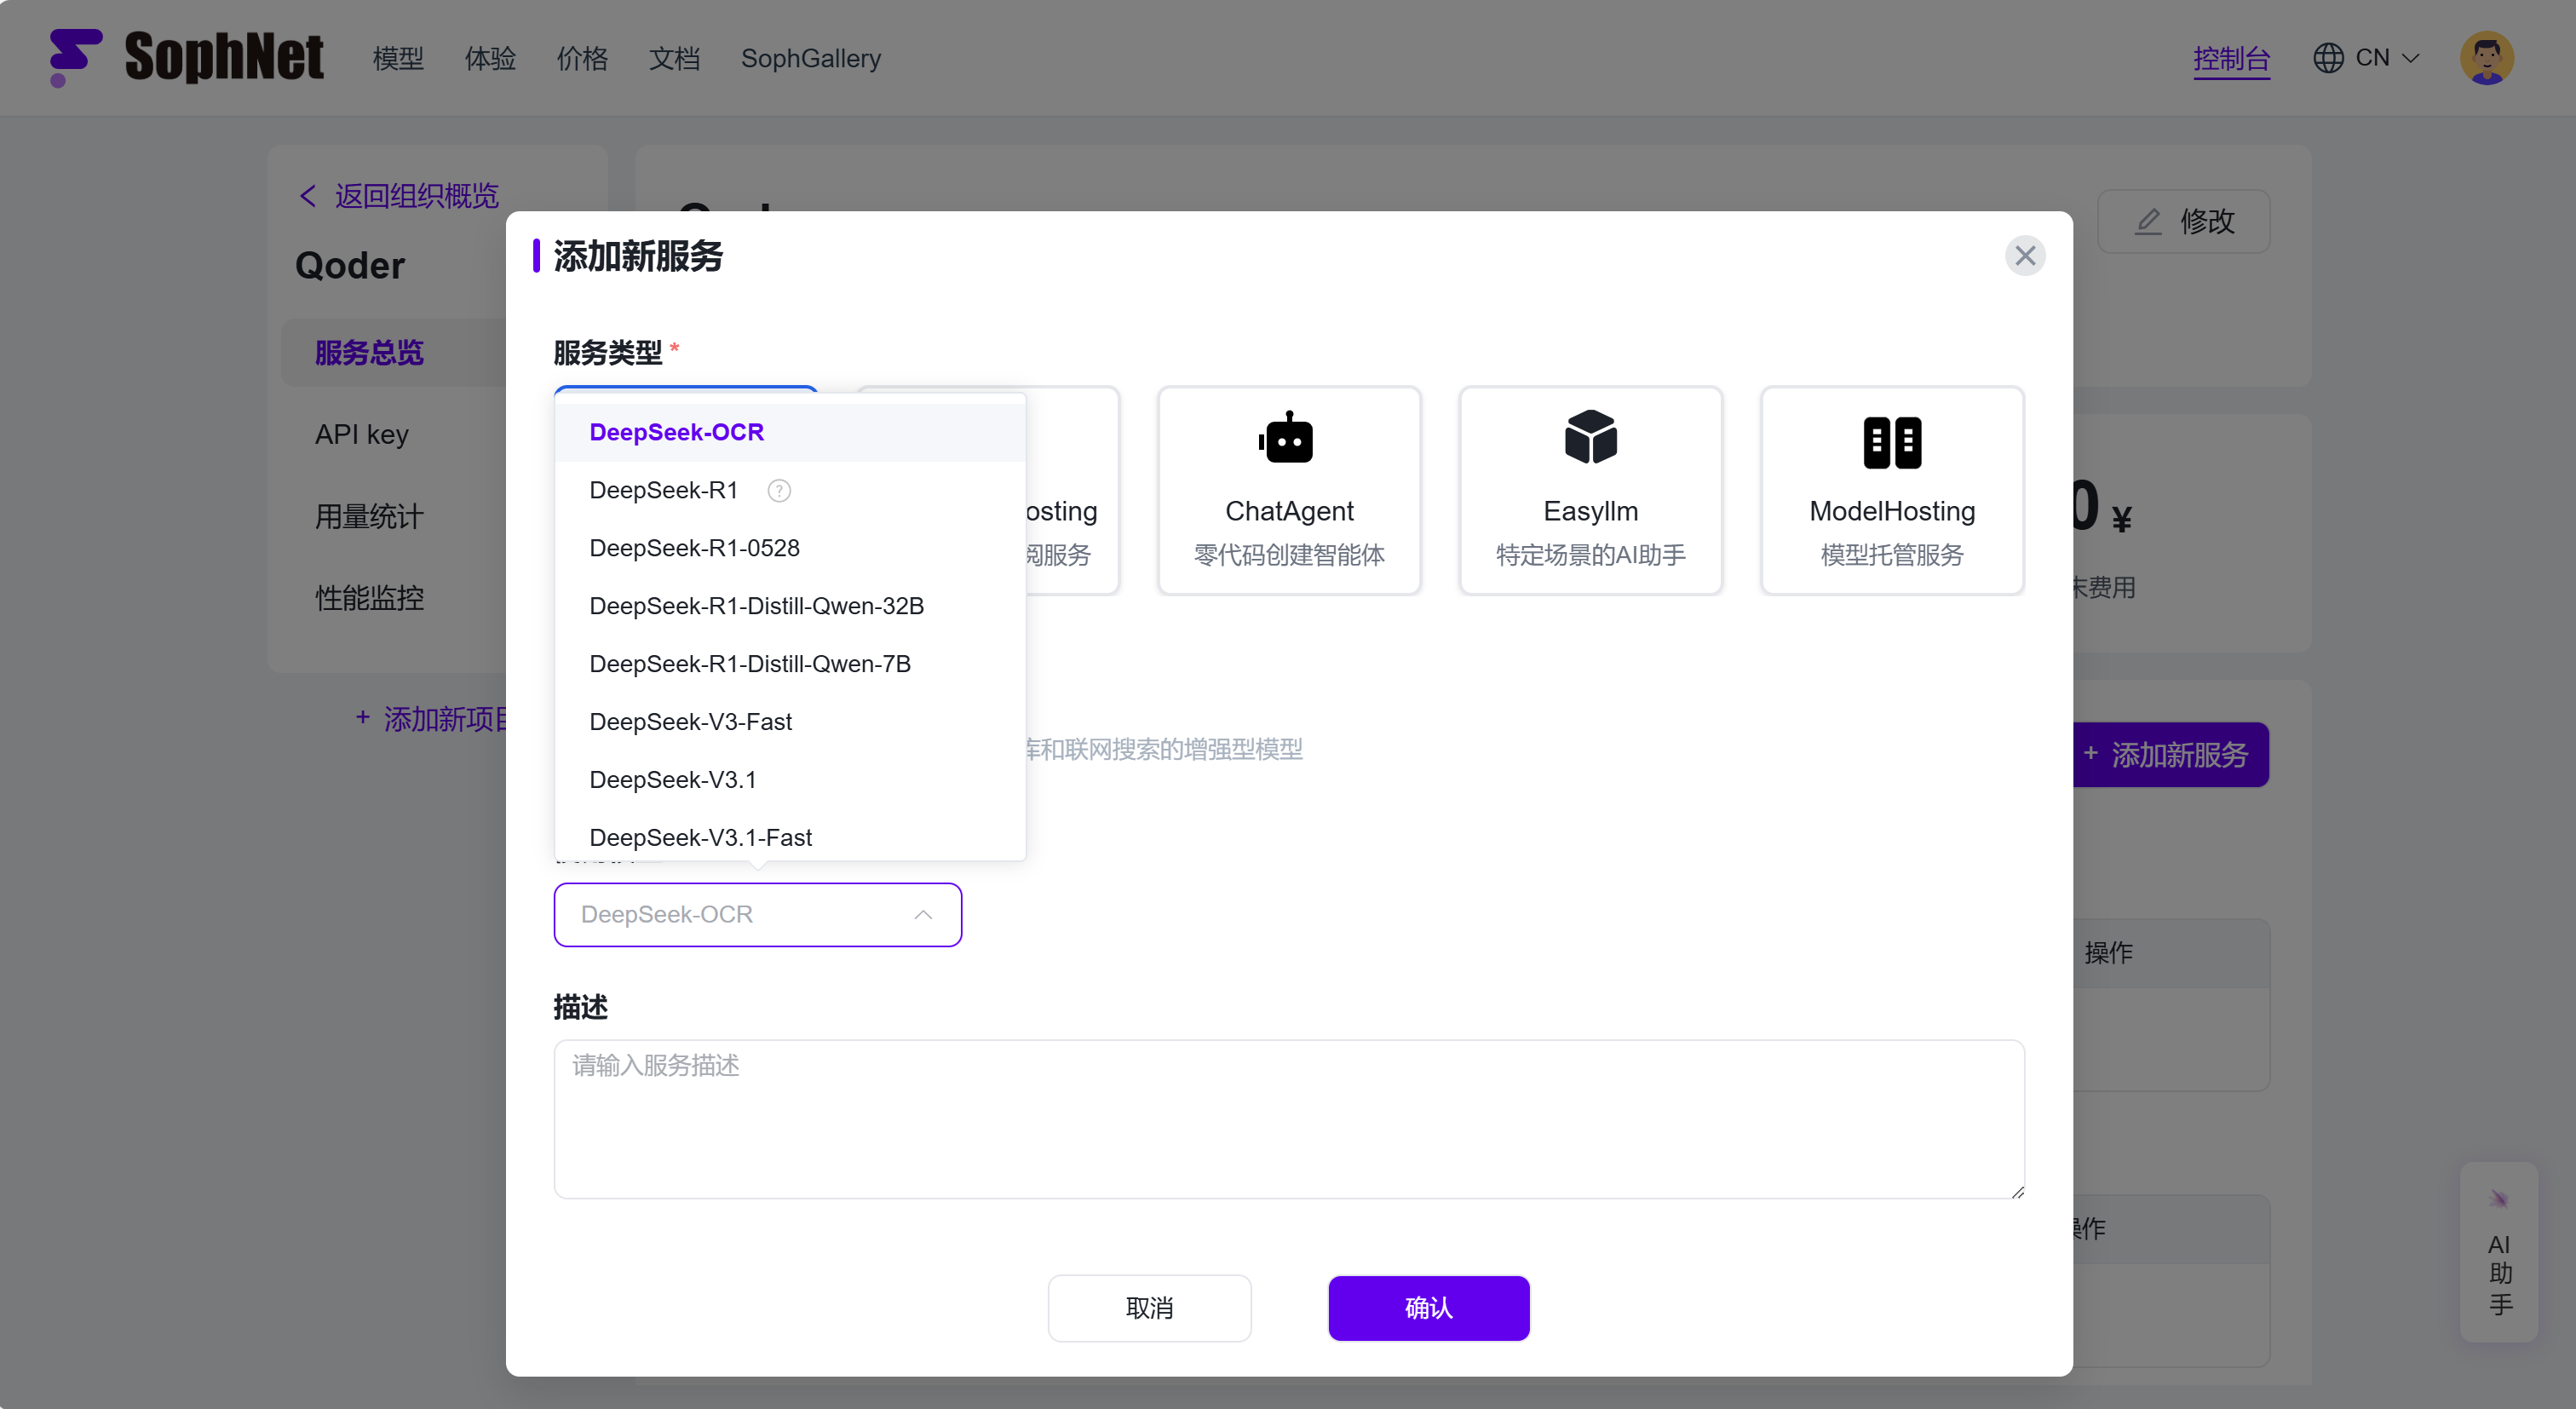
Task: Collapse the DeepSeek-OCR model dropdown
Action: pos(922,914)
